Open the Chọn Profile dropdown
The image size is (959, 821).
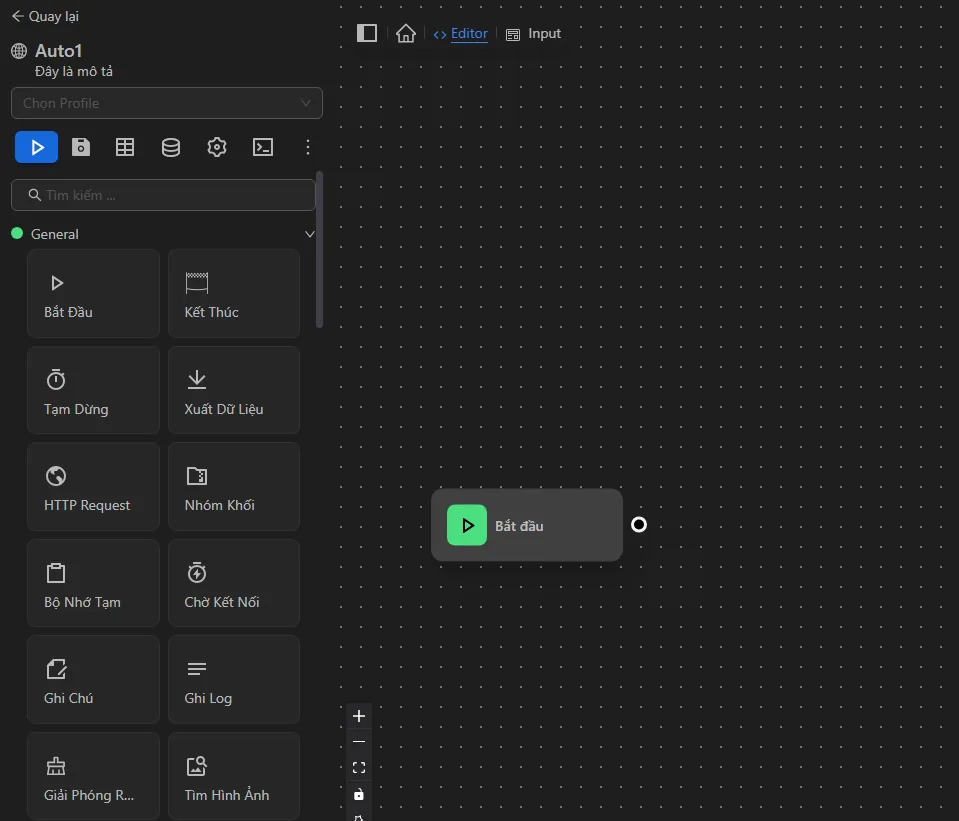pos(166,103)
